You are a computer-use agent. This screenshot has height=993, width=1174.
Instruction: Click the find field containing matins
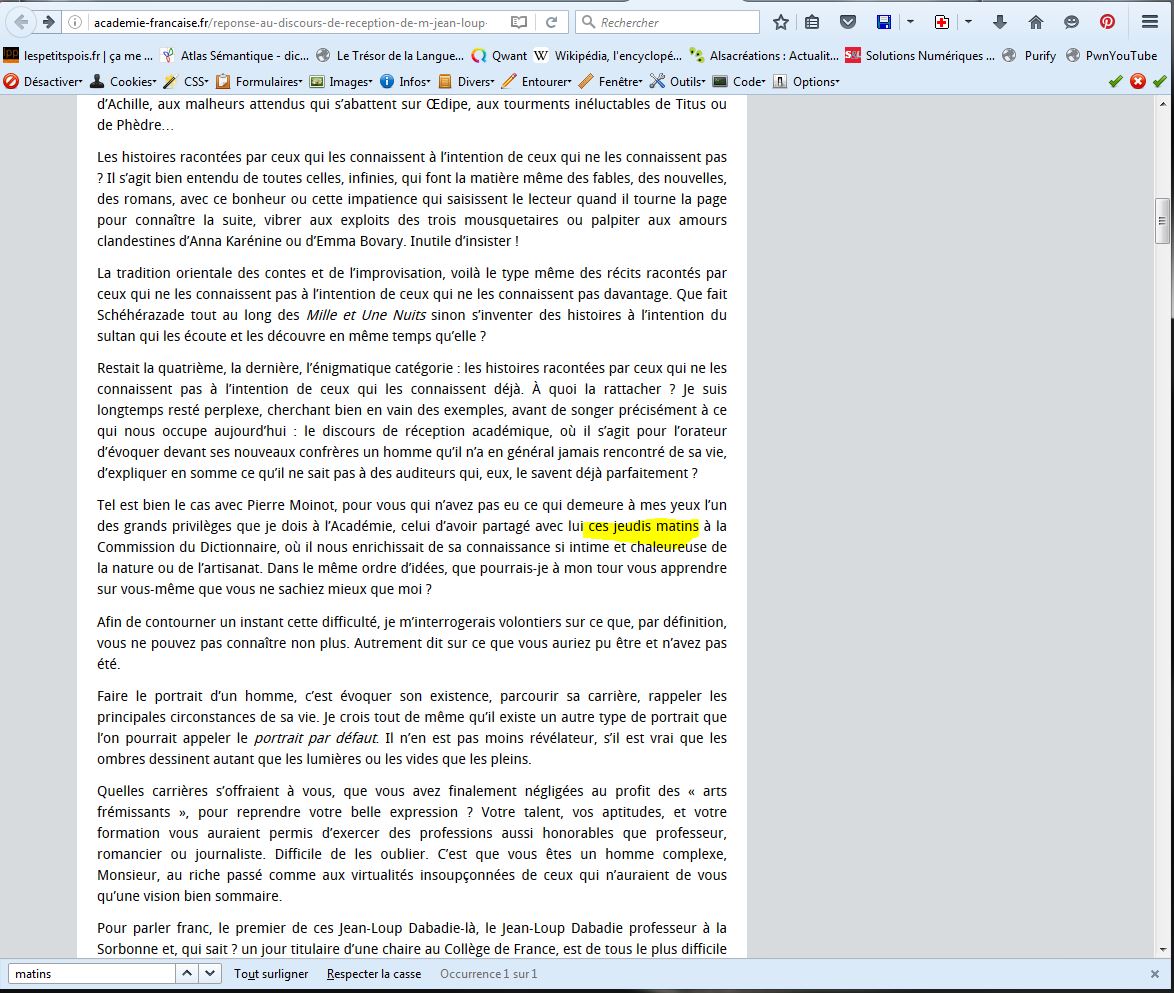point(91,974)
